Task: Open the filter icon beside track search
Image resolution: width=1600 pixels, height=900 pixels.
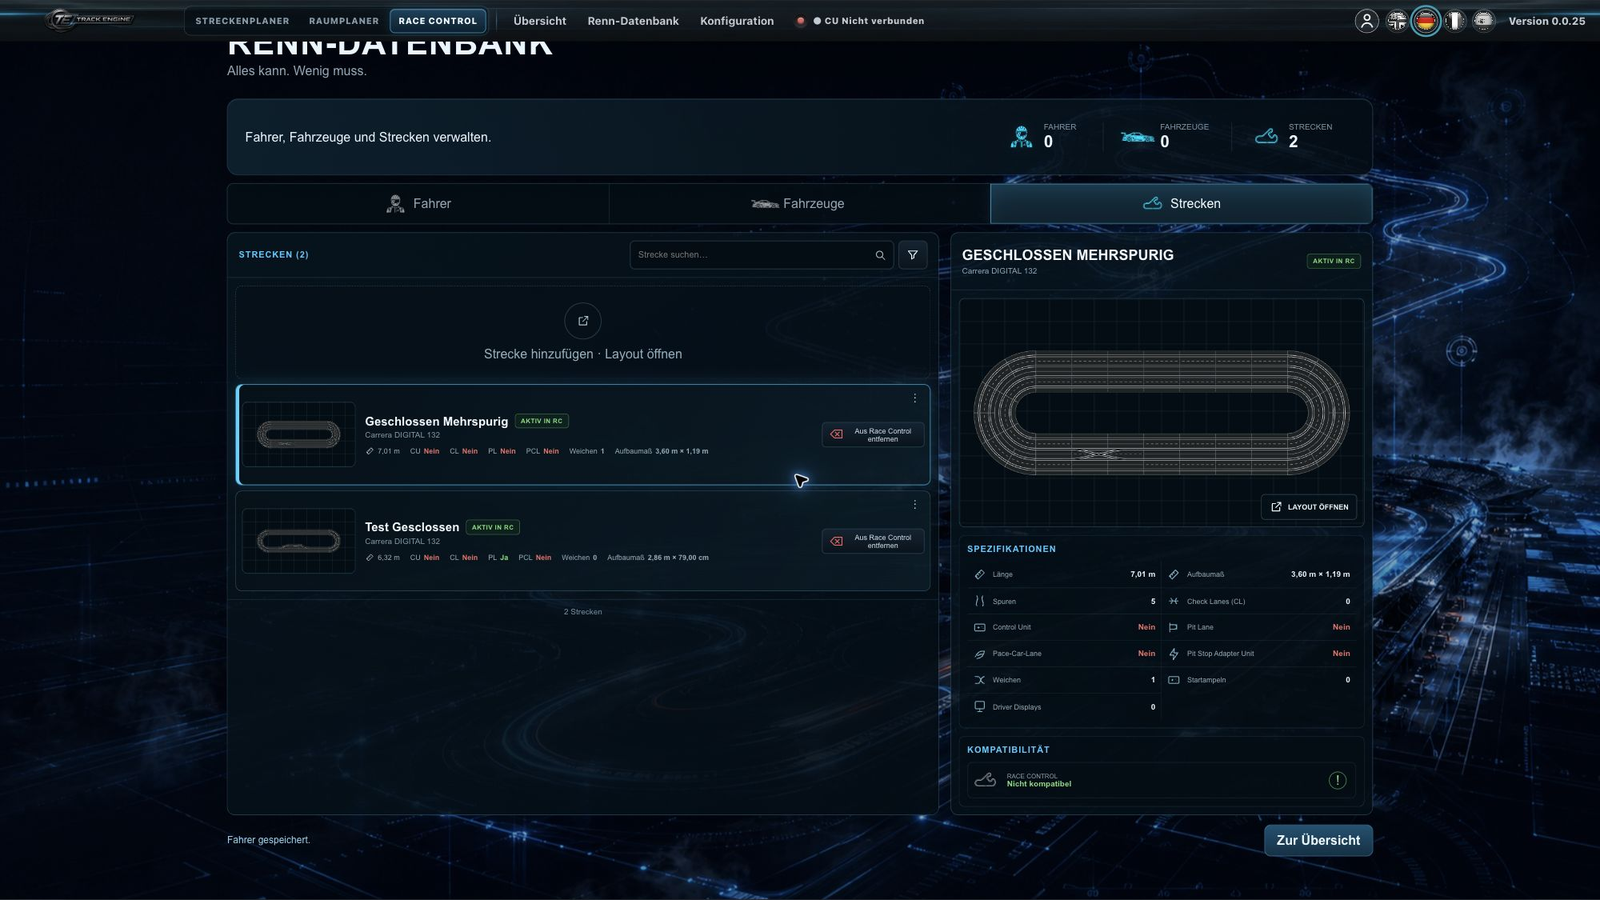Action: (912, 255)
